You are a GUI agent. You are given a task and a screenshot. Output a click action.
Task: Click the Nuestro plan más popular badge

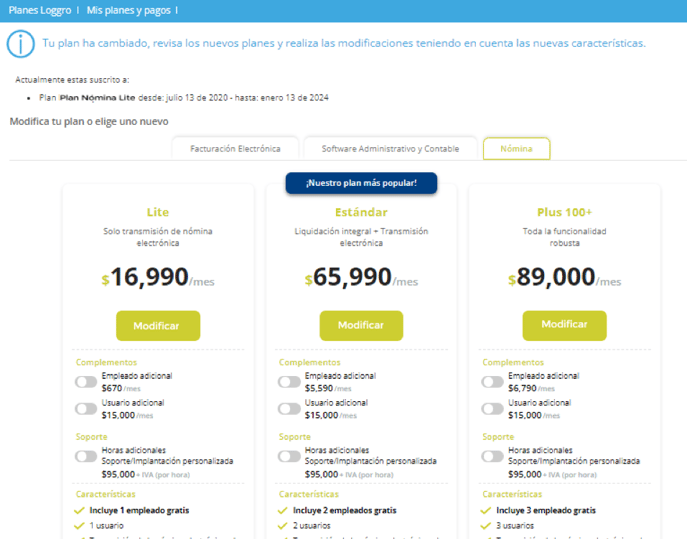(361, 183)
